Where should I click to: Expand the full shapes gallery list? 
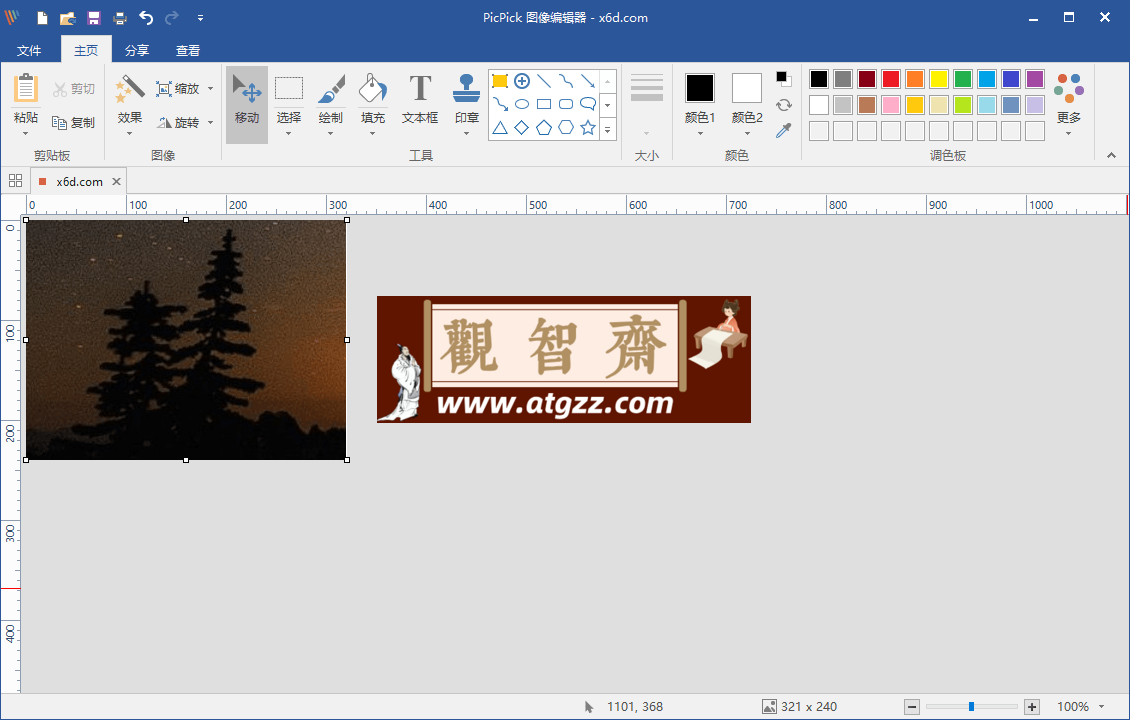608,130
